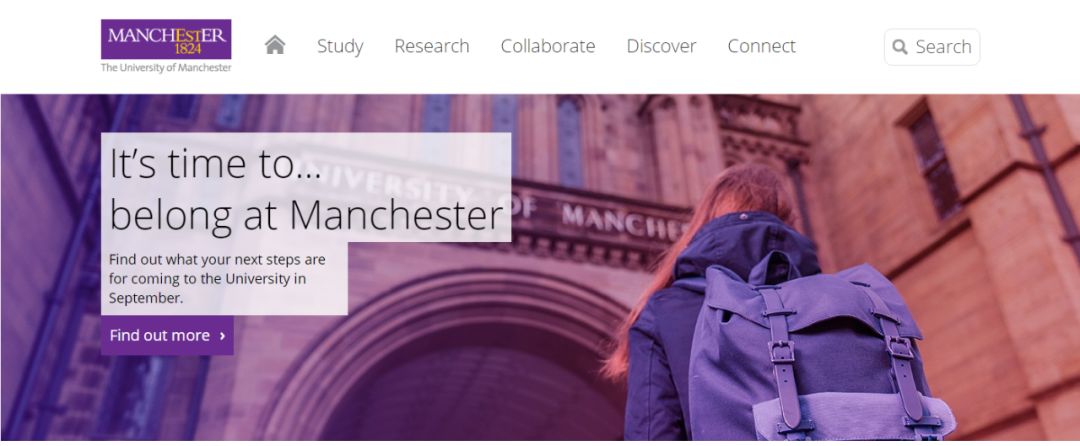This screenshot has width=1080, height=446.
Task: Click the magnifying glass search icon
Action: point(900,47)
